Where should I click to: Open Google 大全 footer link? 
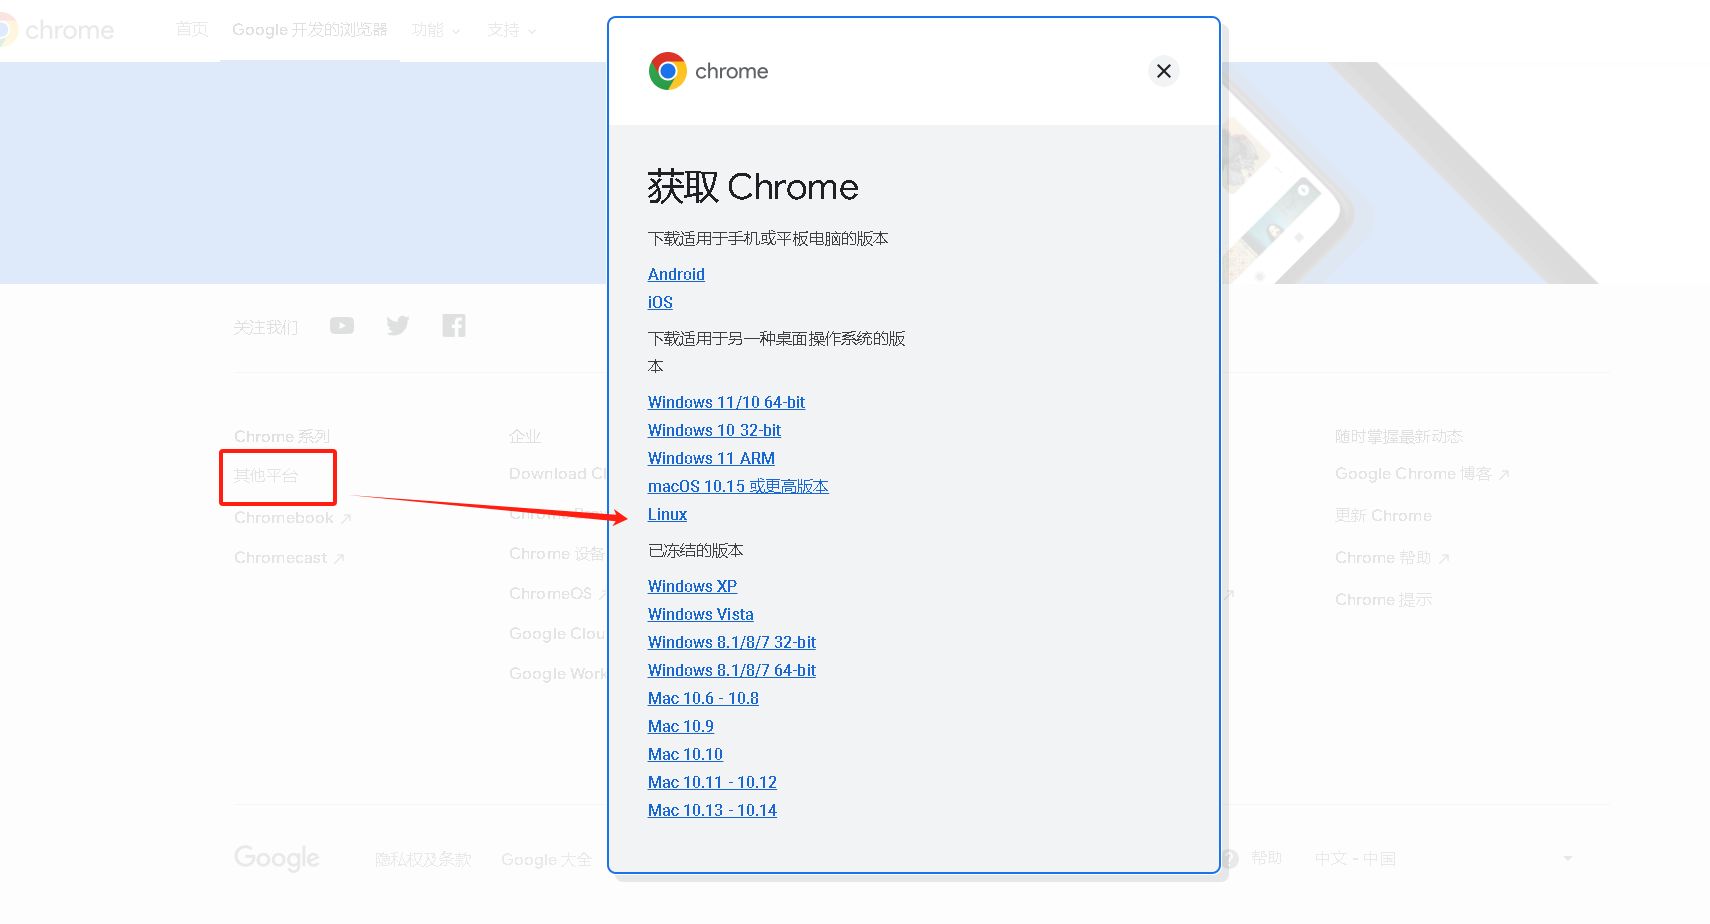pyautogui.click(x=546, y=859)
